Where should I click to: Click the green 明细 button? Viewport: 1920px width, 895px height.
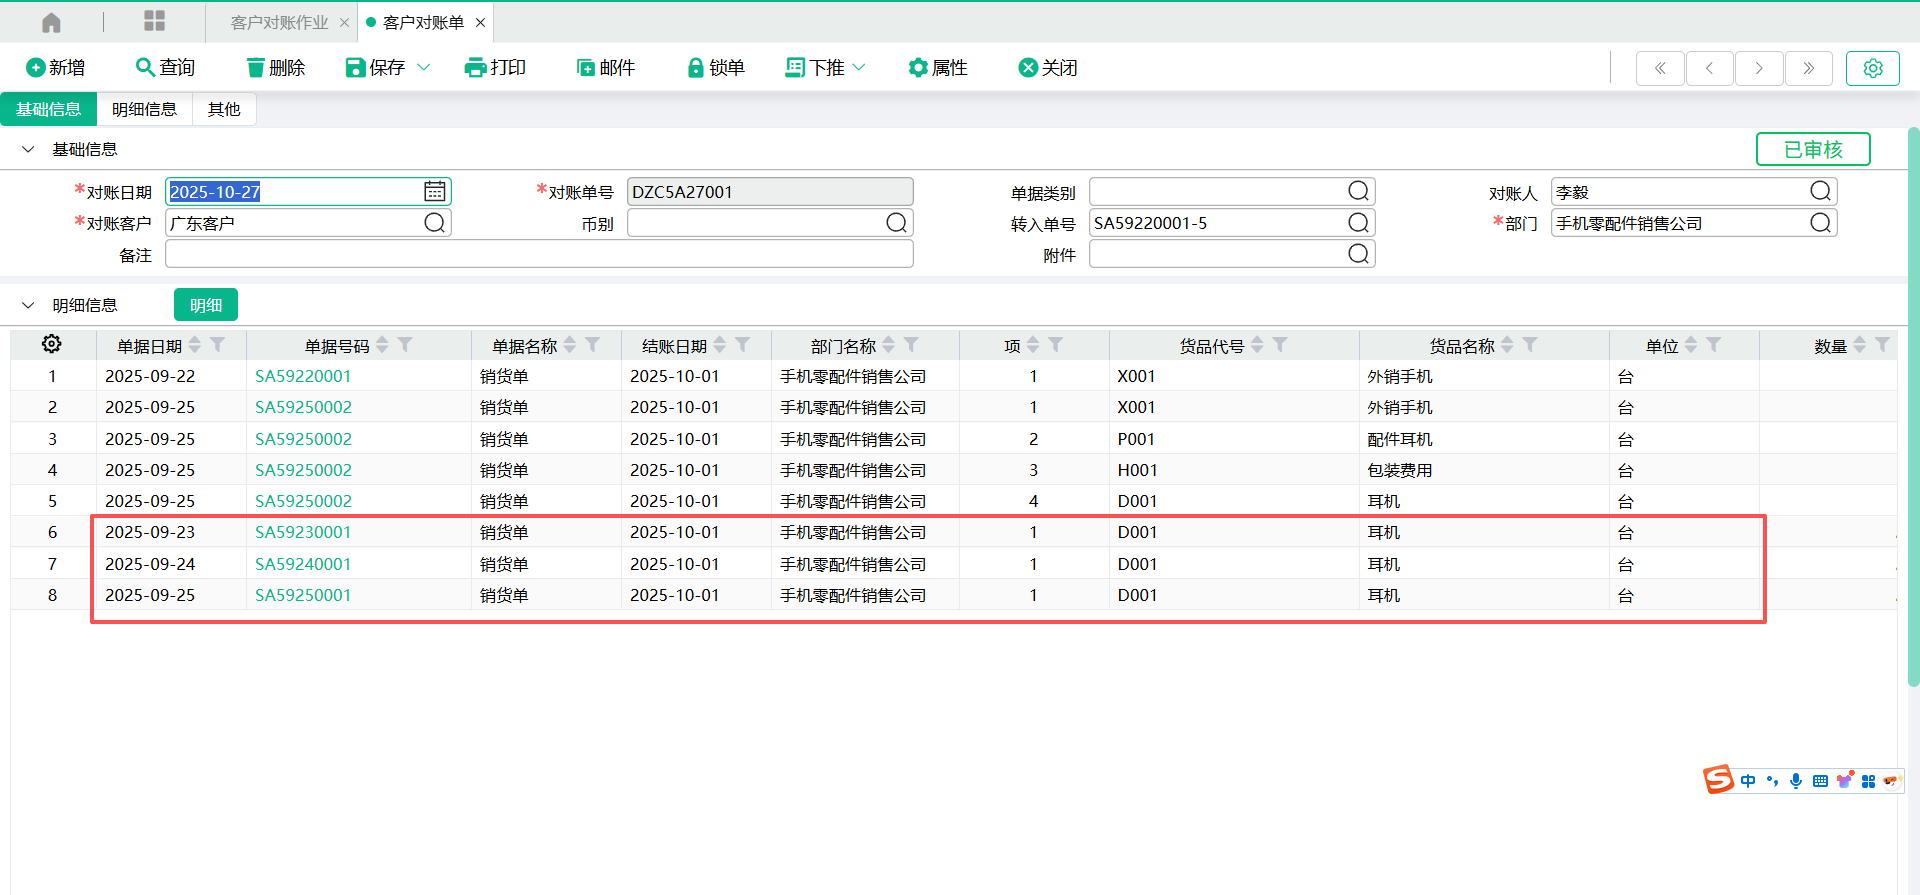point(205,305)
